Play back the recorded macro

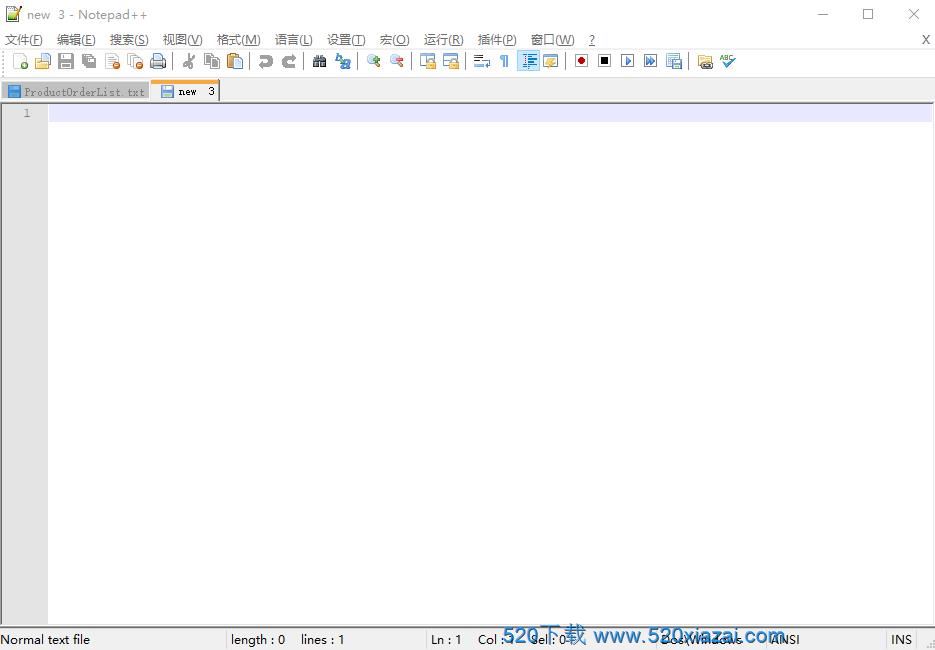click(627, 61)
